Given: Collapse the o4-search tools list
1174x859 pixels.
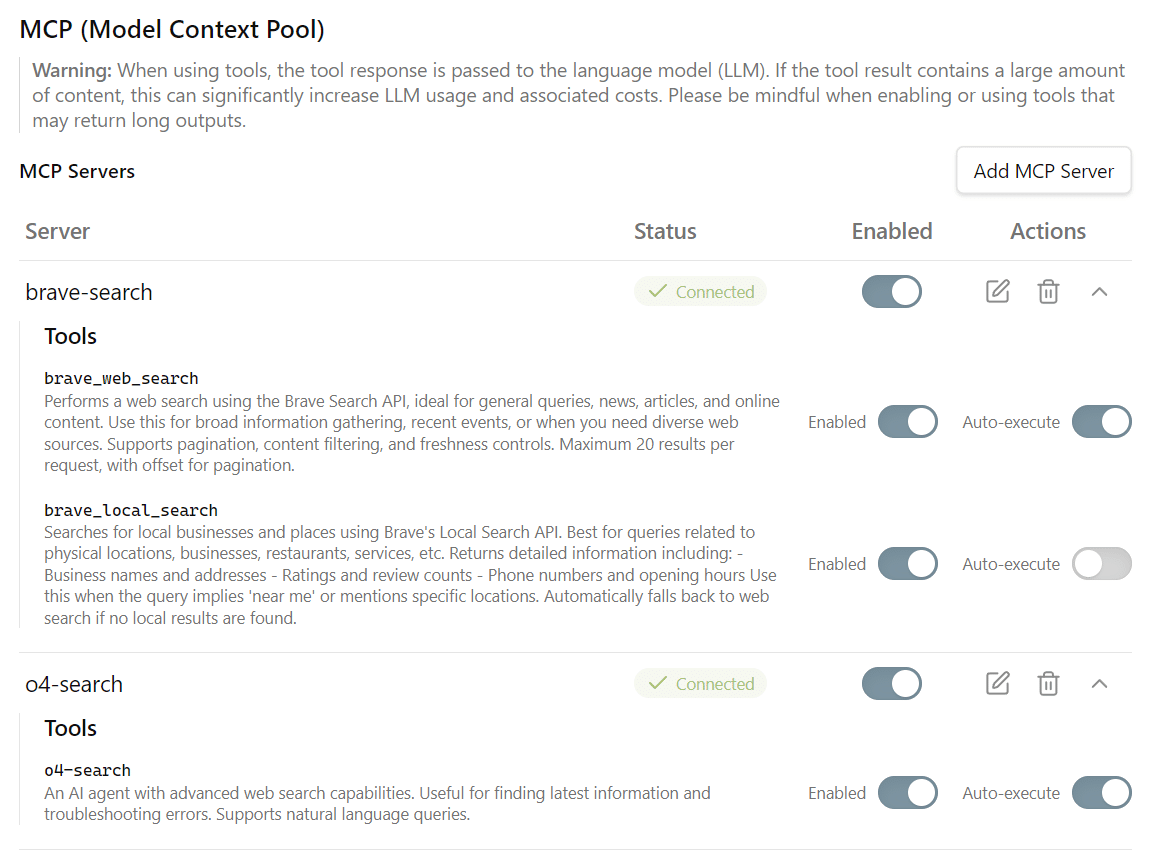Looking at the screenshot, I should coord(1099,684).
